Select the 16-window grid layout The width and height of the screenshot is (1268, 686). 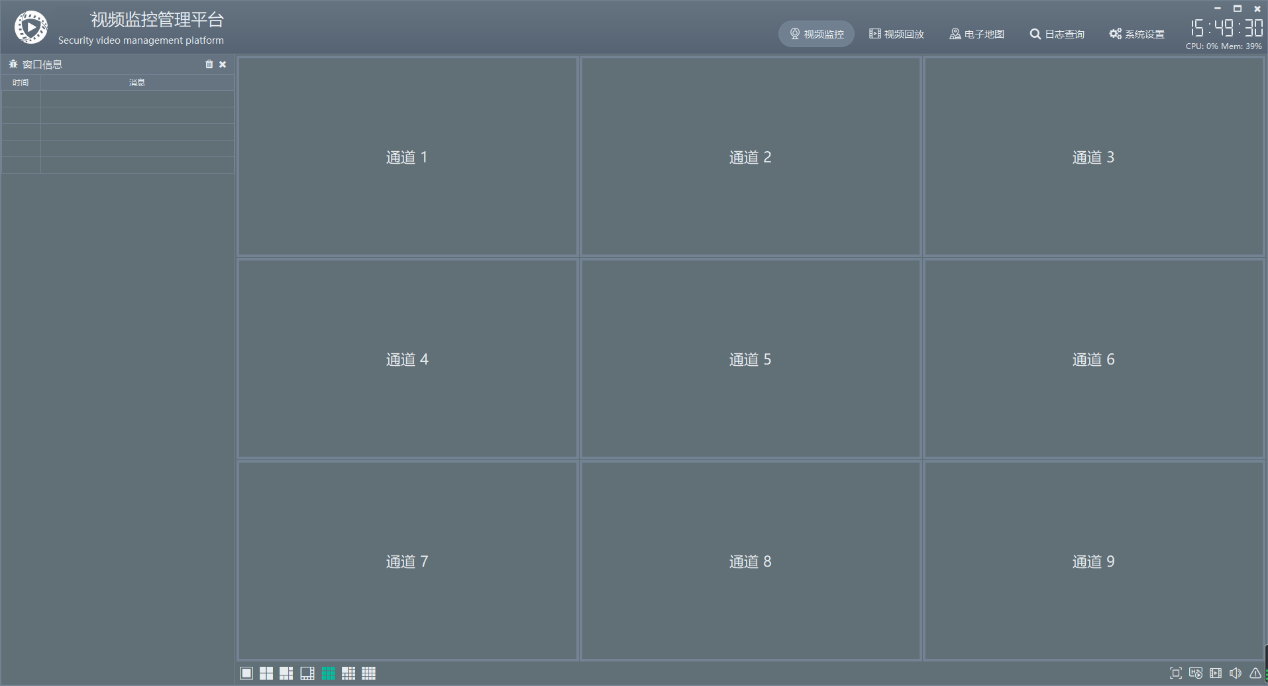pyautogui.click(x=369, y=673)
